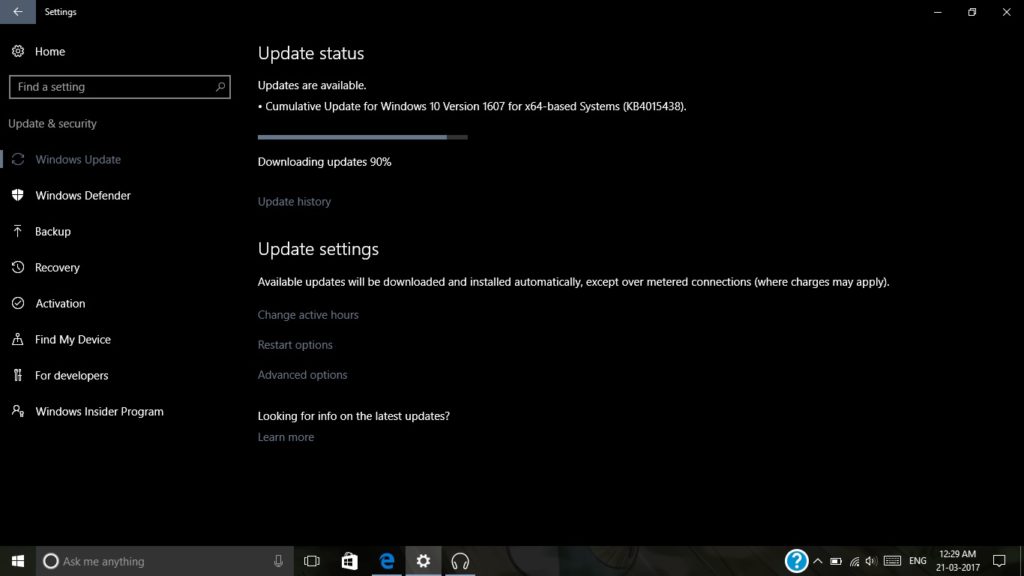1024x576 pixels.
Task: Open Windows Insider Program settings
Action: click(x=99, y=411)
